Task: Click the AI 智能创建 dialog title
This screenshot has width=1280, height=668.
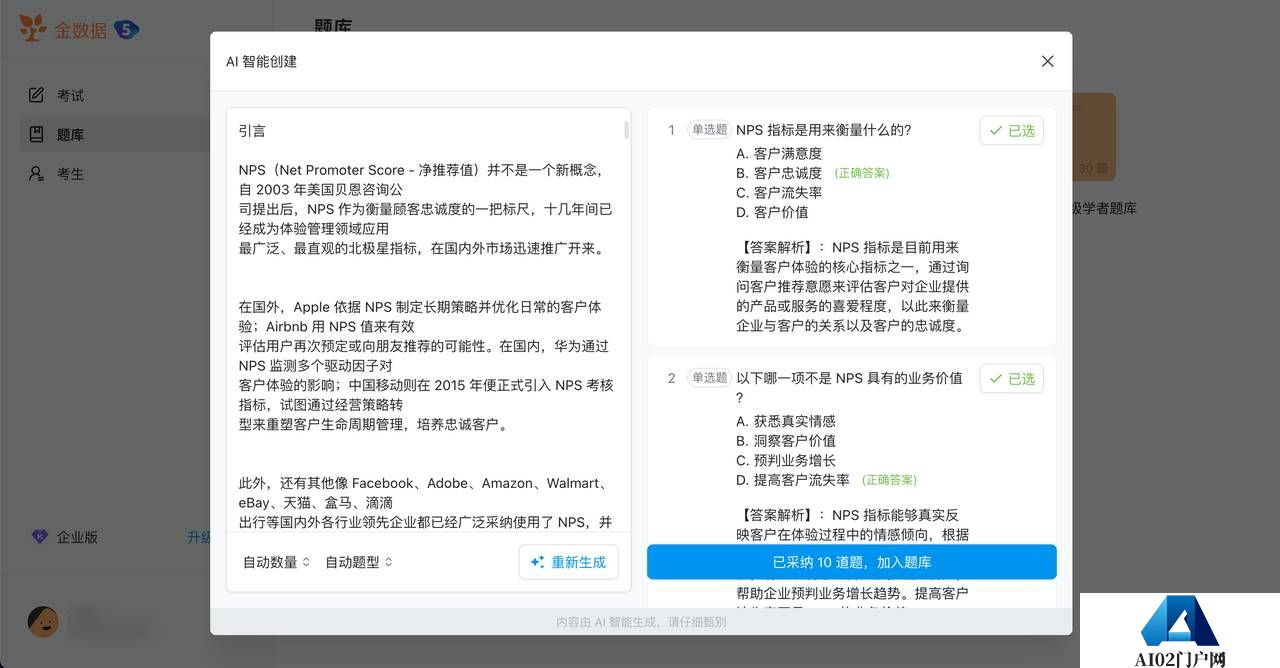Action: (261, 61)
